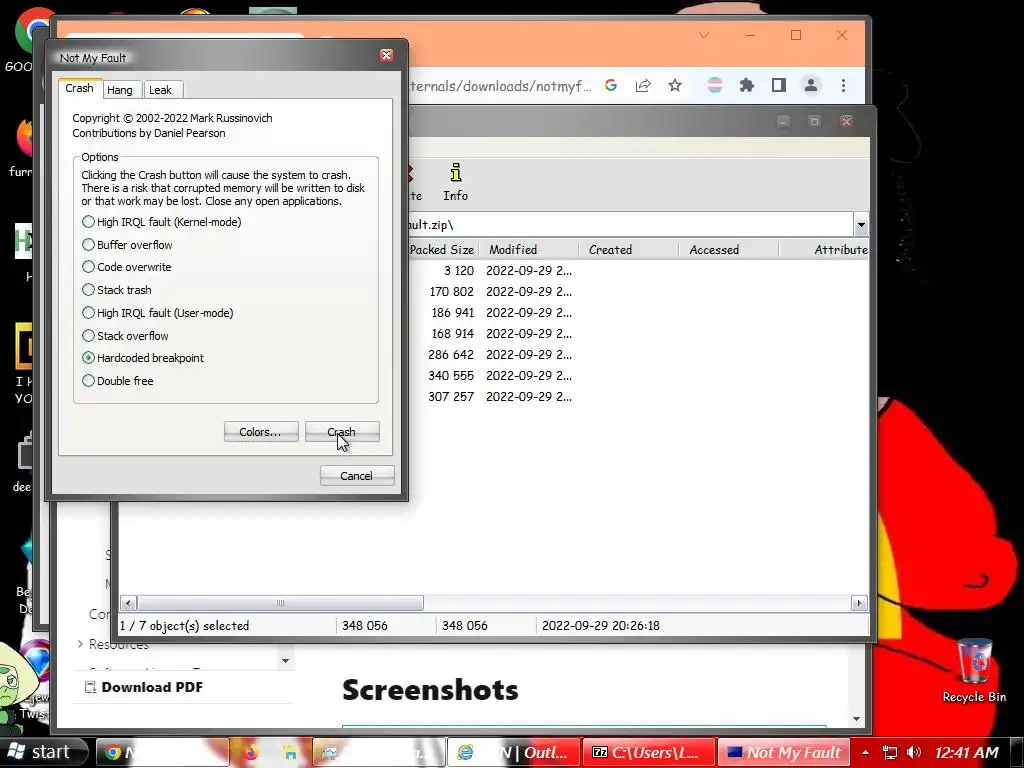Click the share page icon in Chrome
The width and height of the screenshot is (1024, 768).
point(643,86)
